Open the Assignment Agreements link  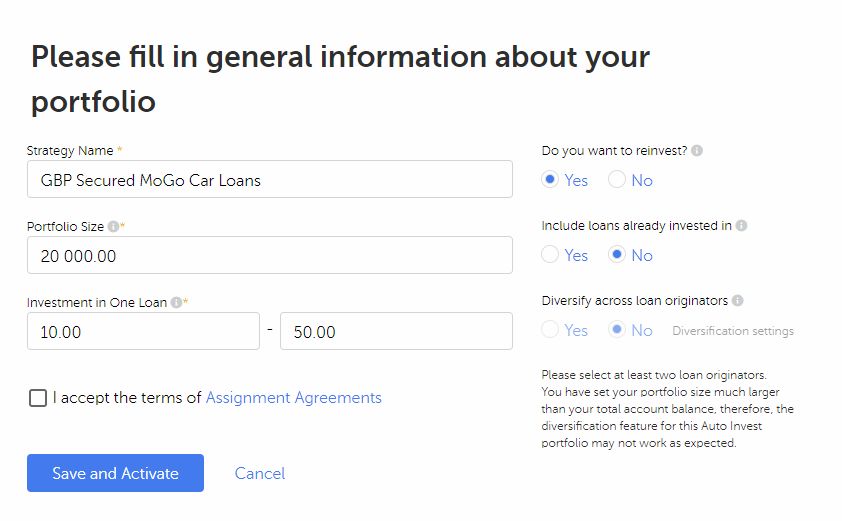[x=293, y=397]
